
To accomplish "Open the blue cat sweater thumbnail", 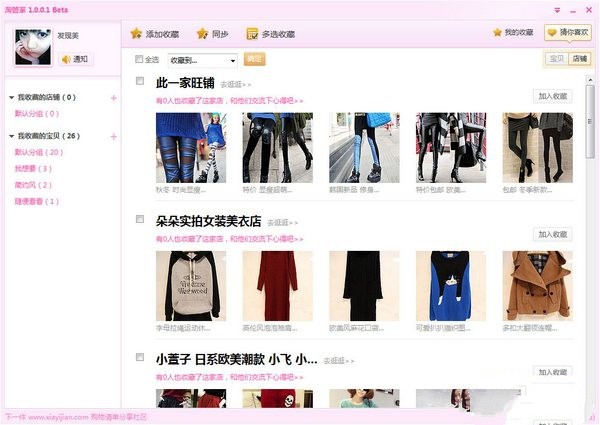I will click(451, 286).
